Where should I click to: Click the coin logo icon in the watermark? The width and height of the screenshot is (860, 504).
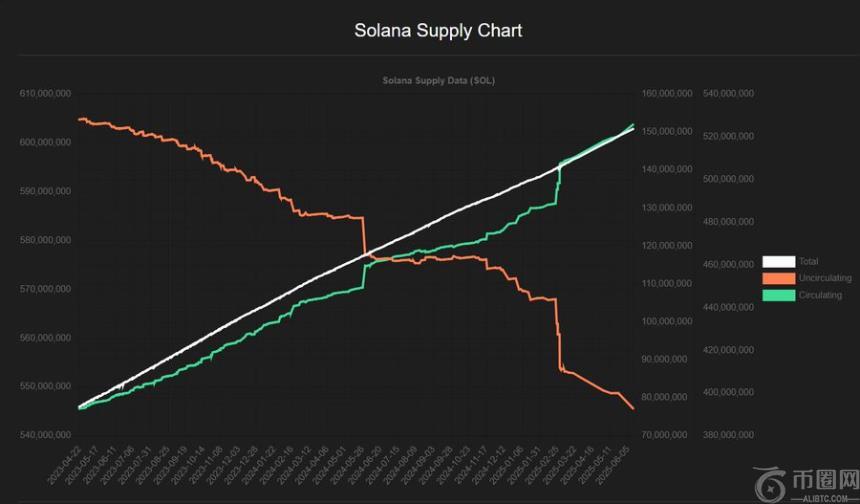(x=772, y=485)
